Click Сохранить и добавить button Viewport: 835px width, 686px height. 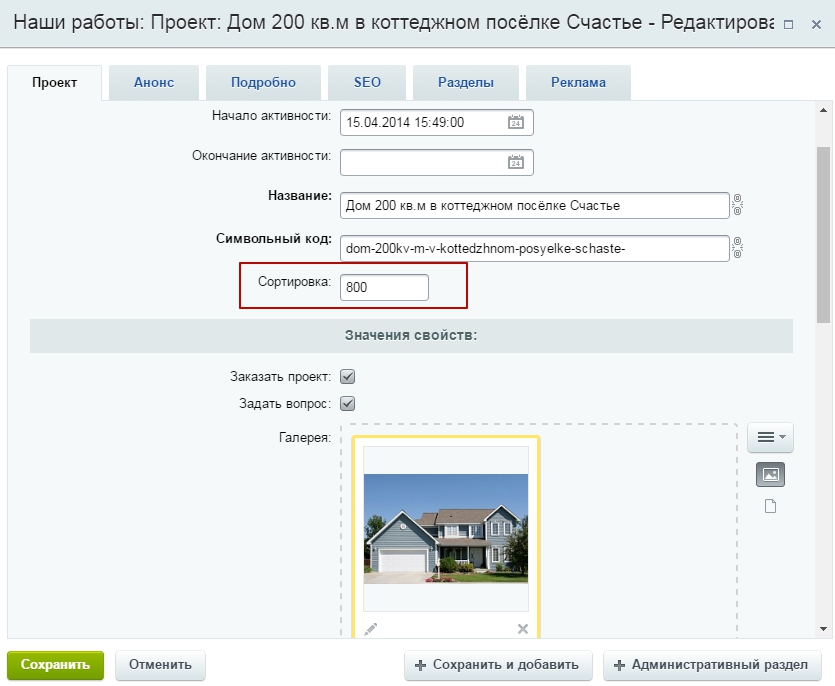click(x=498, y=665)
